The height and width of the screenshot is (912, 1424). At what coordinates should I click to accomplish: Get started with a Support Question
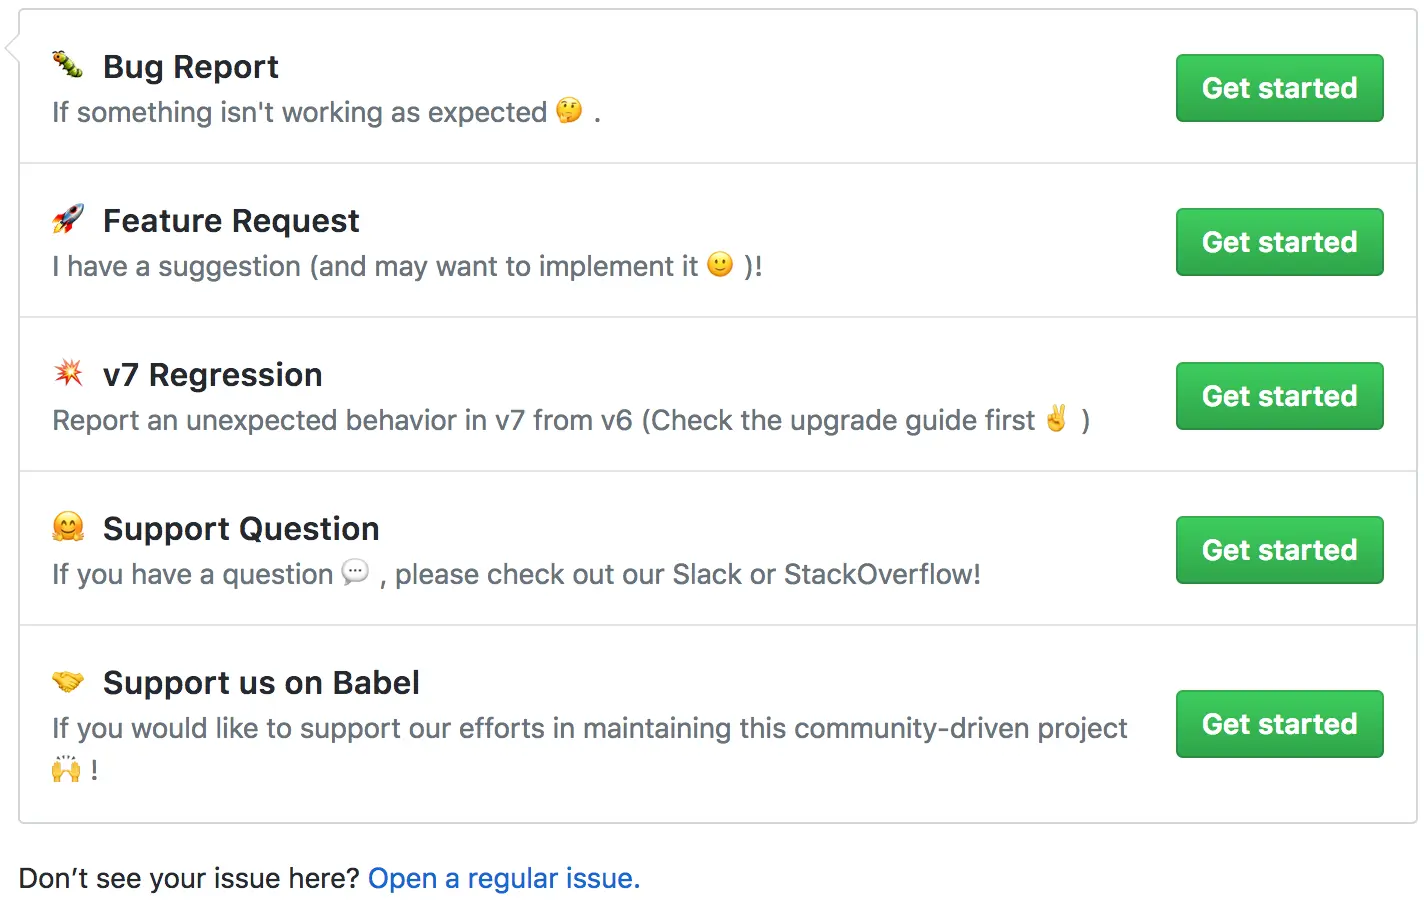(1279, 550)
